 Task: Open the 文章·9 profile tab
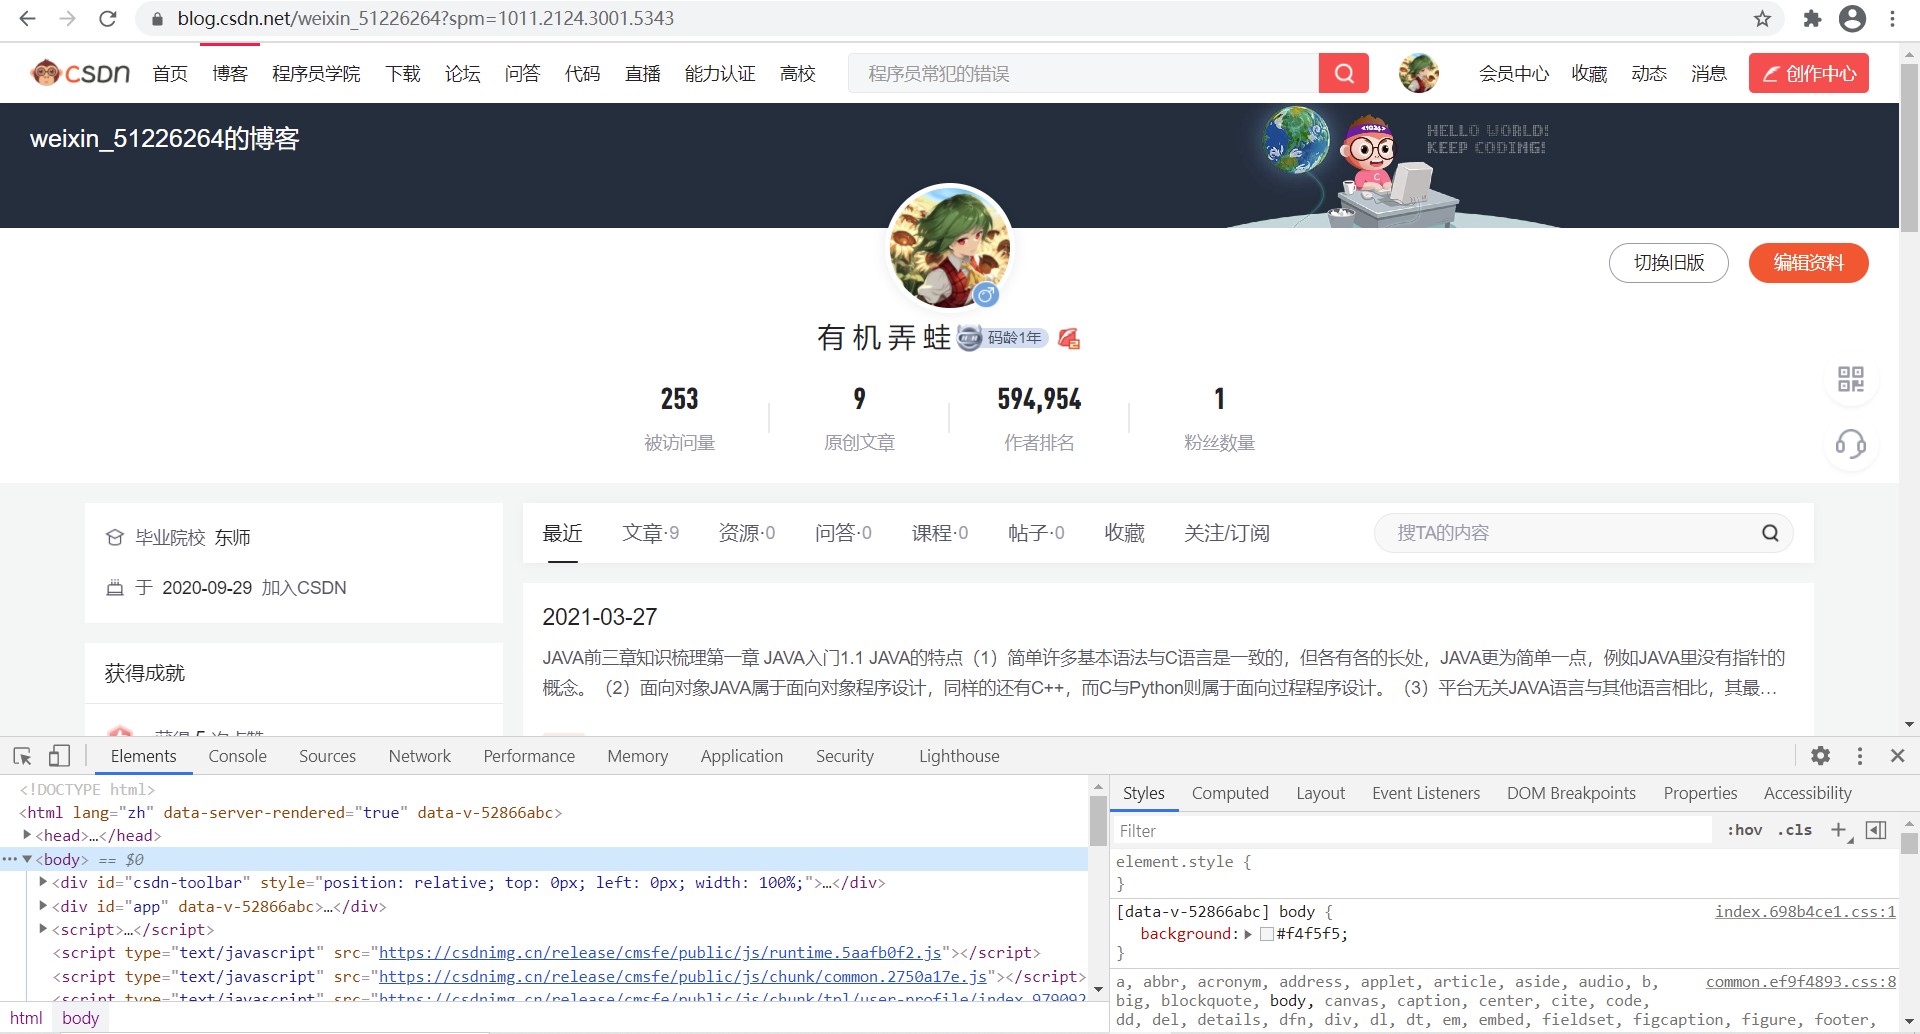click(x=650, y=533)
